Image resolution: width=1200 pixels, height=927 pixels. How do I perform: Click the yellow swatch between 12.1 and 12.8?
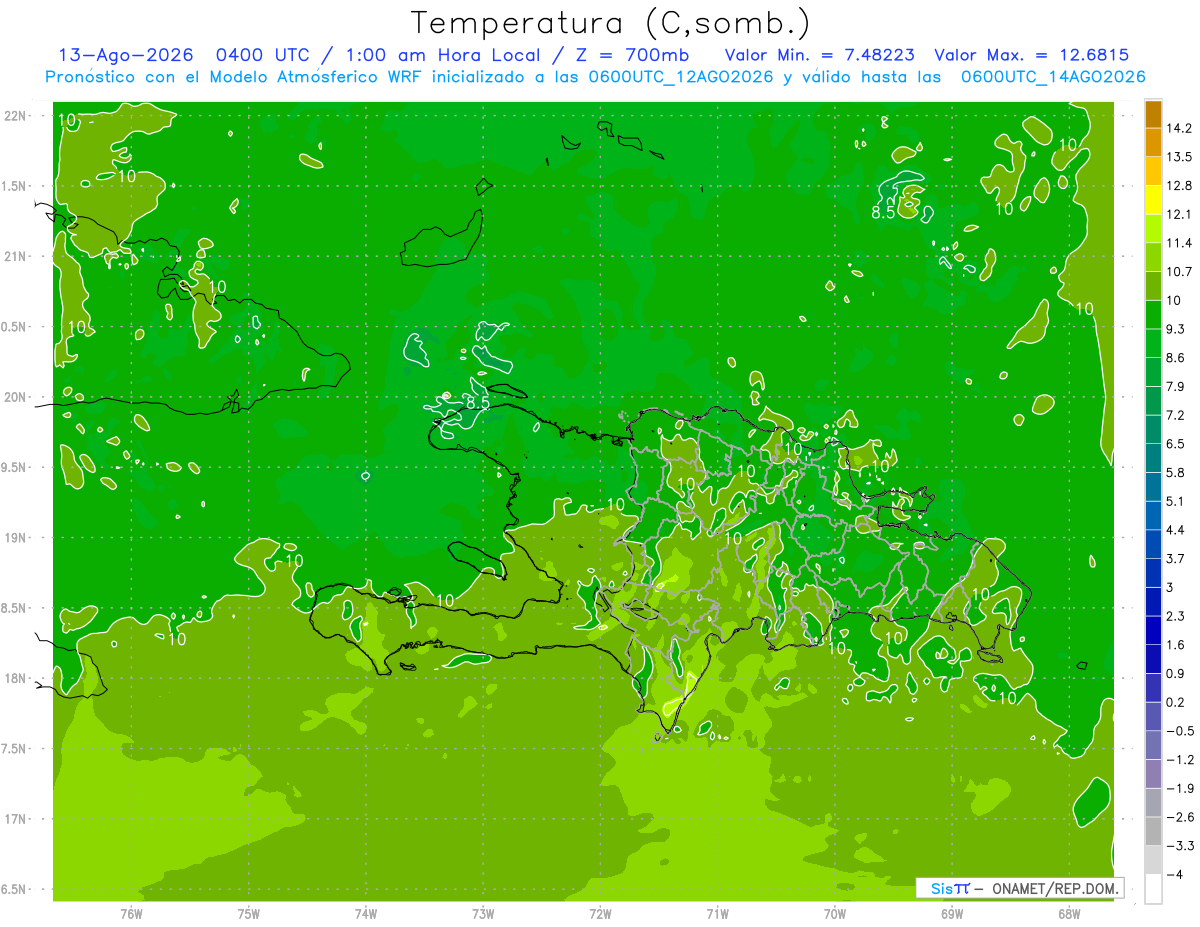click(x=1153, y=200)
